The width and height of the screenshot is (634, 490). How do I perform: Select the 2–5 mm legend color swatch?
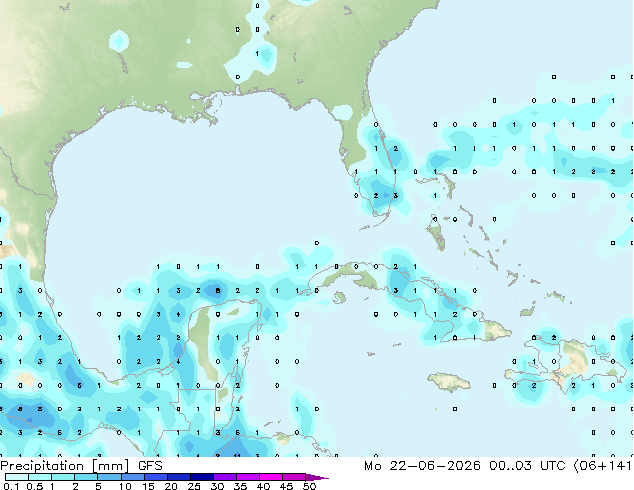(x=86, y=477)
